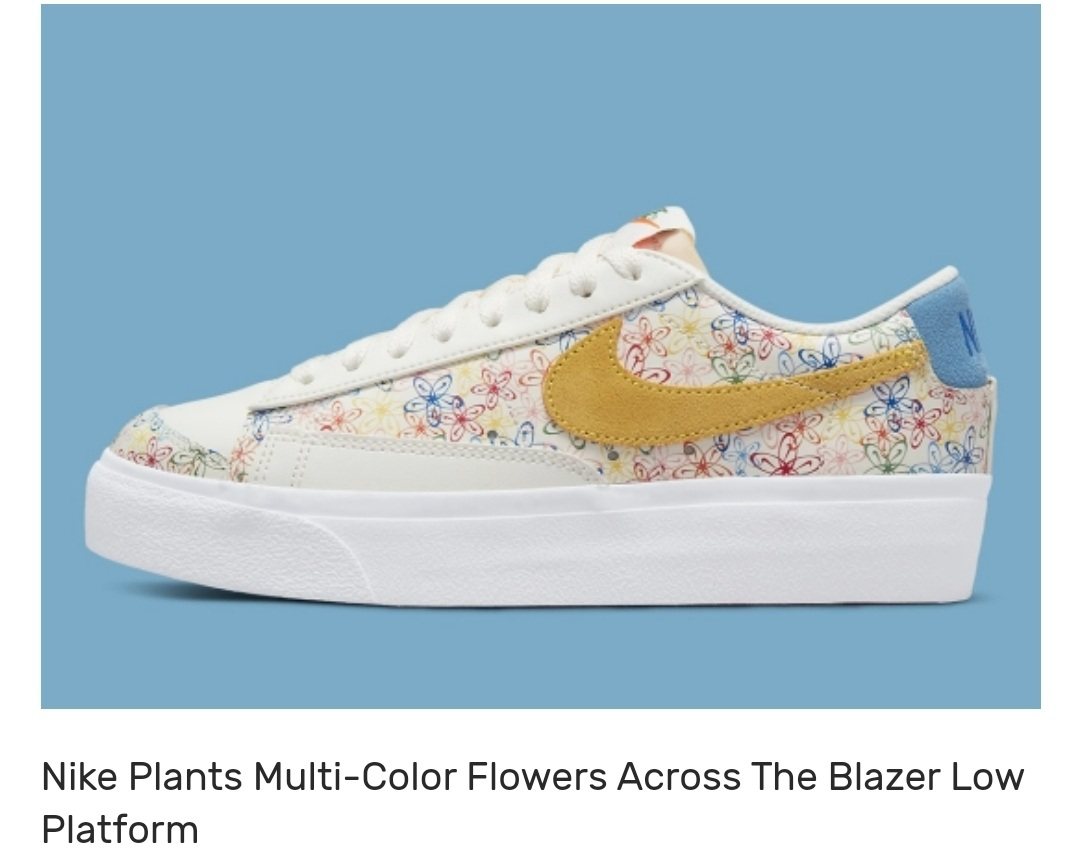Click "Blazer Low" in the article title
Viewport: 1080px width, 867px height.
pyautogui.click(x=926, y=776)
